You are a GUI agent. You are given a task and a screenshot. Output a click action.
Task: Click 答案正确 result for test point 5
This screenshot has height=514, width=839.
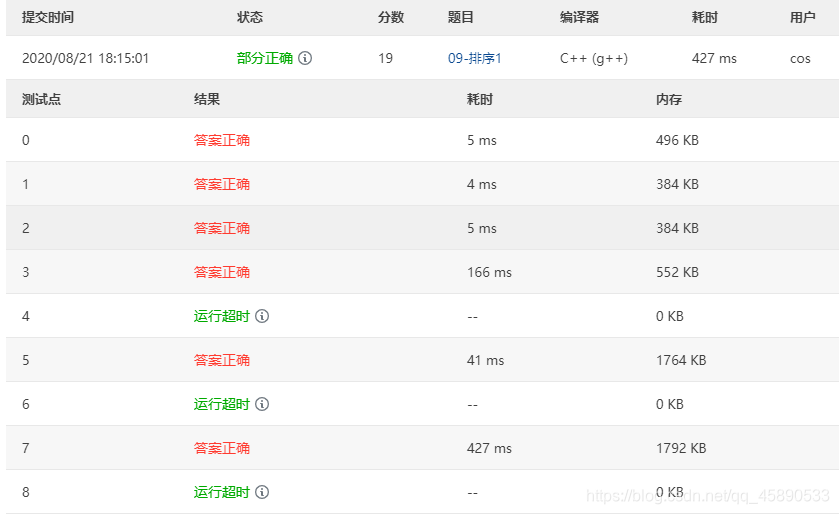click(x=222, y=360)
